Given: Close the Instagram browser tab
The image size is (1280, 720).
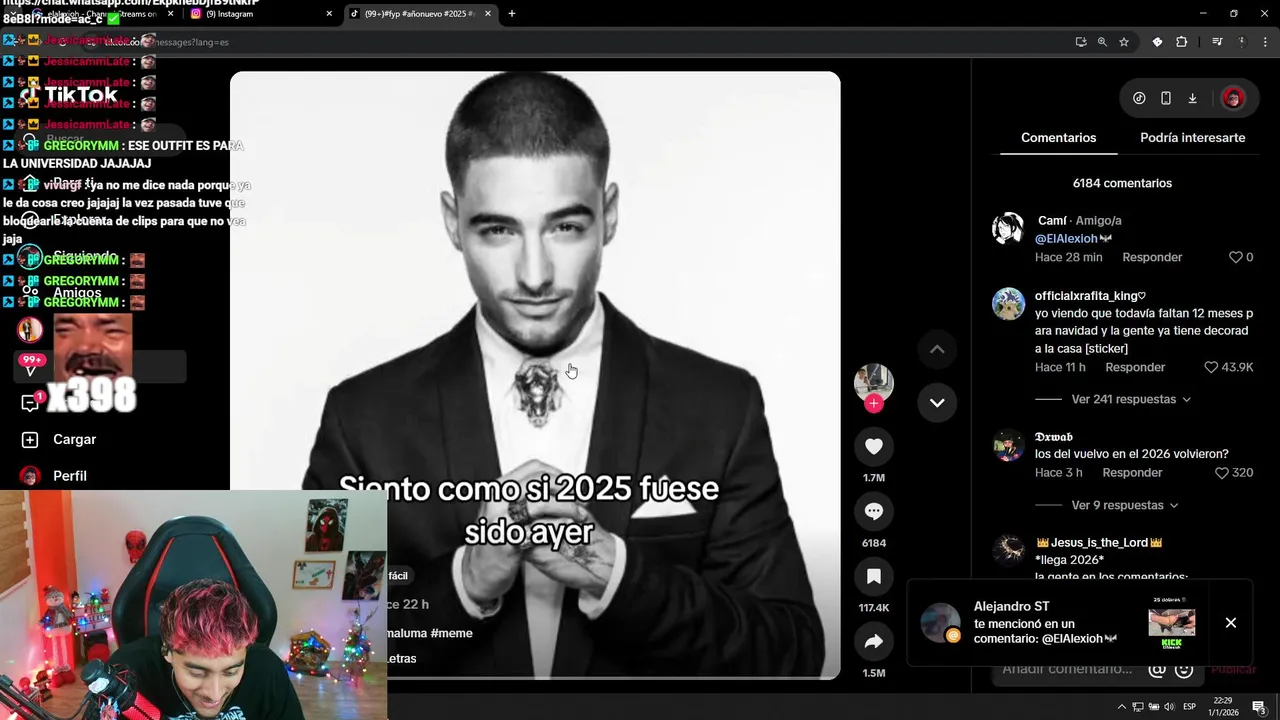Looking at the screenshot, I should tap(329, 14).
